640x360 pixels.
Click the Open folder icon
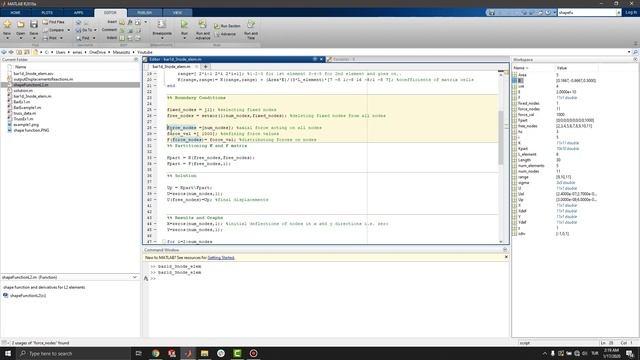point(20,25)
